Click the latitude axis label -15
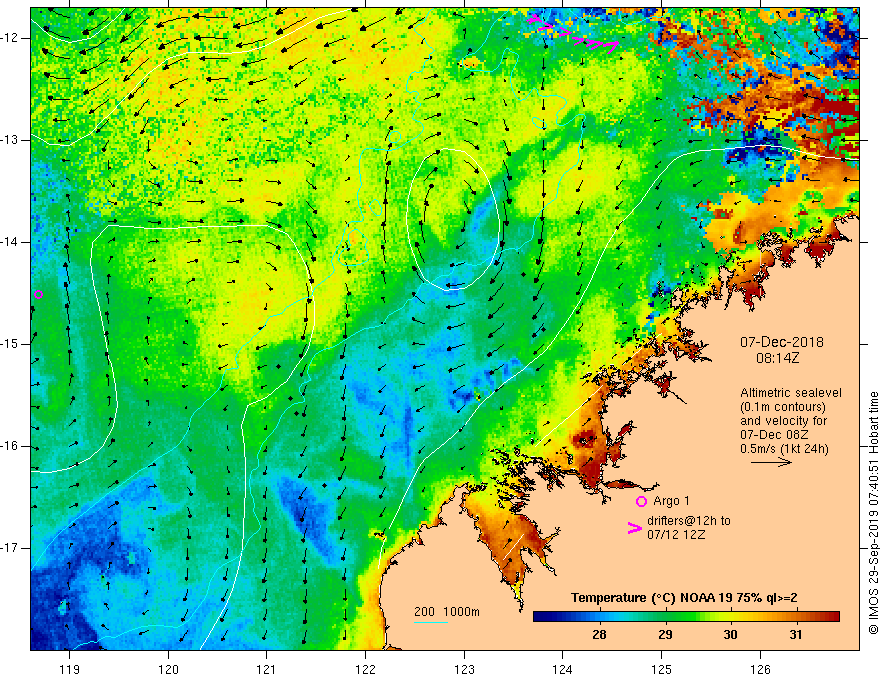 click(x=10, y=344)
